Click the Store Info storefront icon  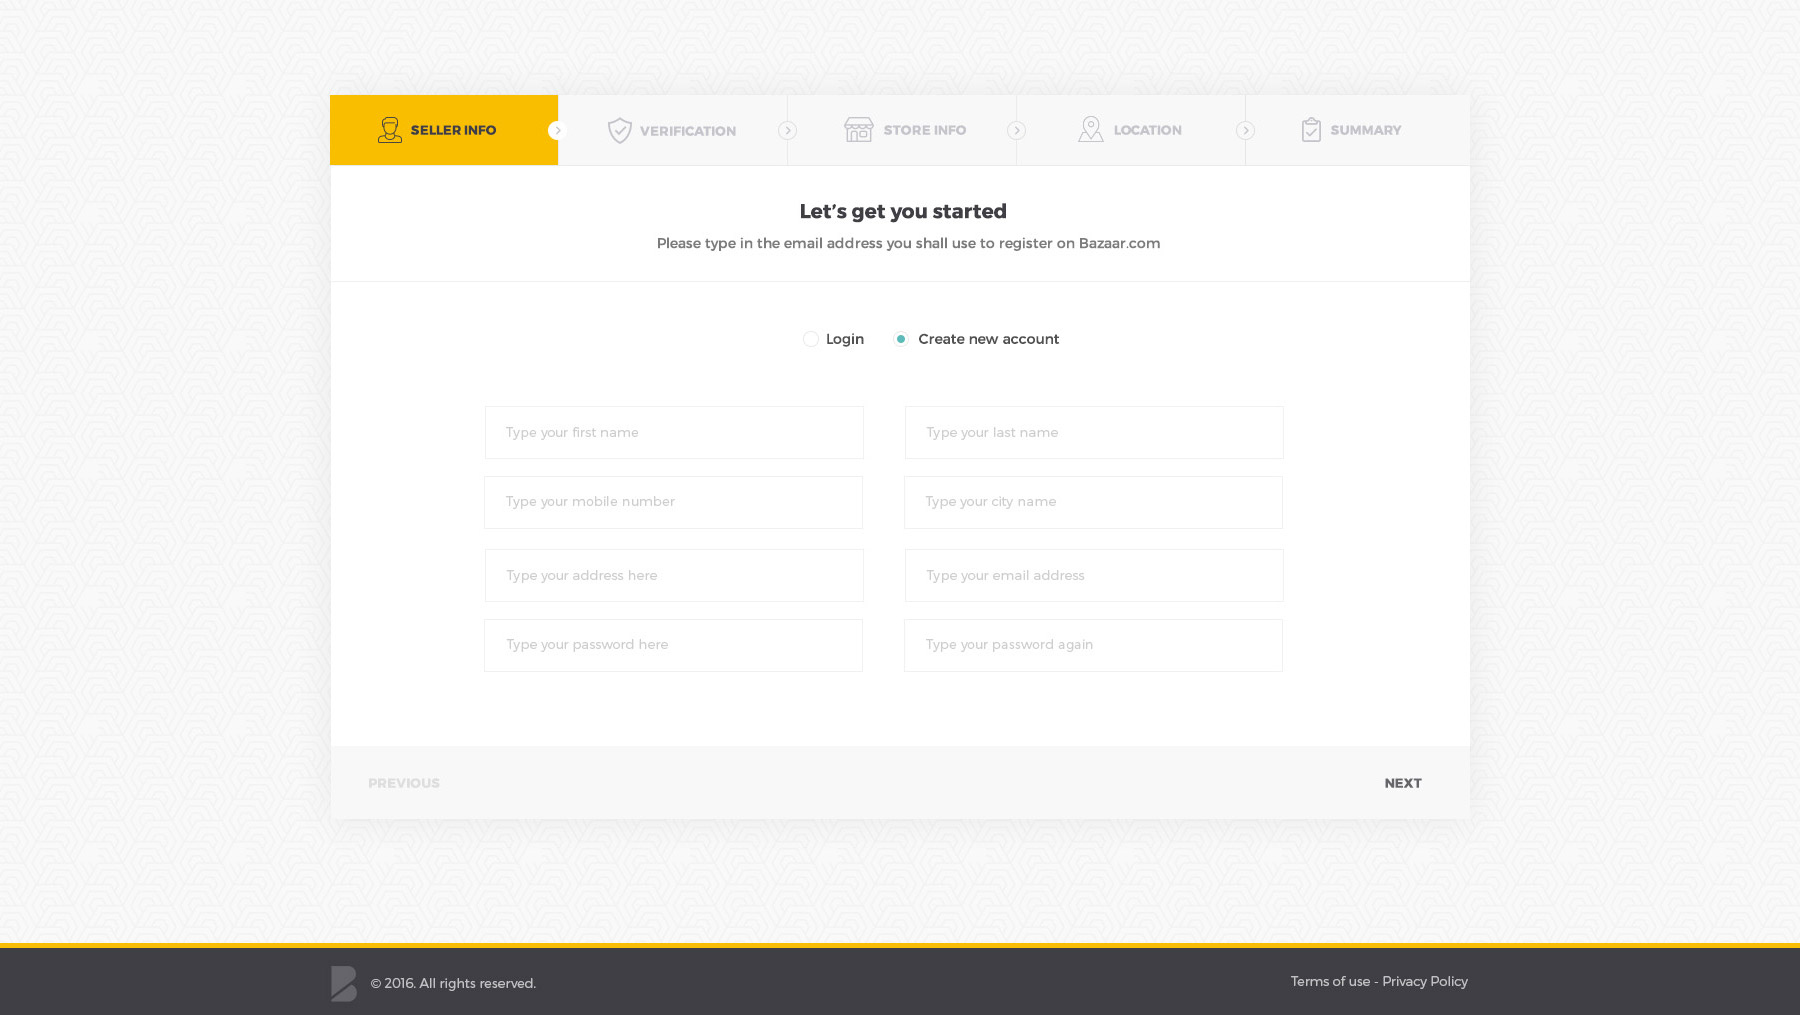pyautogui.click(x=859, y=130)
